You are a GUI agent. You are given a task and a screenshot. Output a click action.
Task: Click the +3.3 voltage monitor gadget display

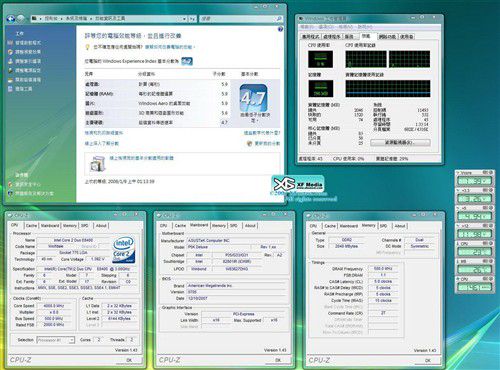pos(474,199)
